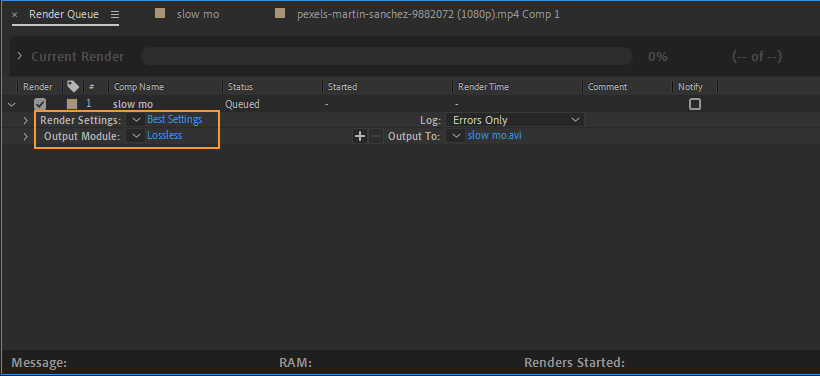
Task: Open the Render Settings preset dropdown arrow
Action: (136, 120)
